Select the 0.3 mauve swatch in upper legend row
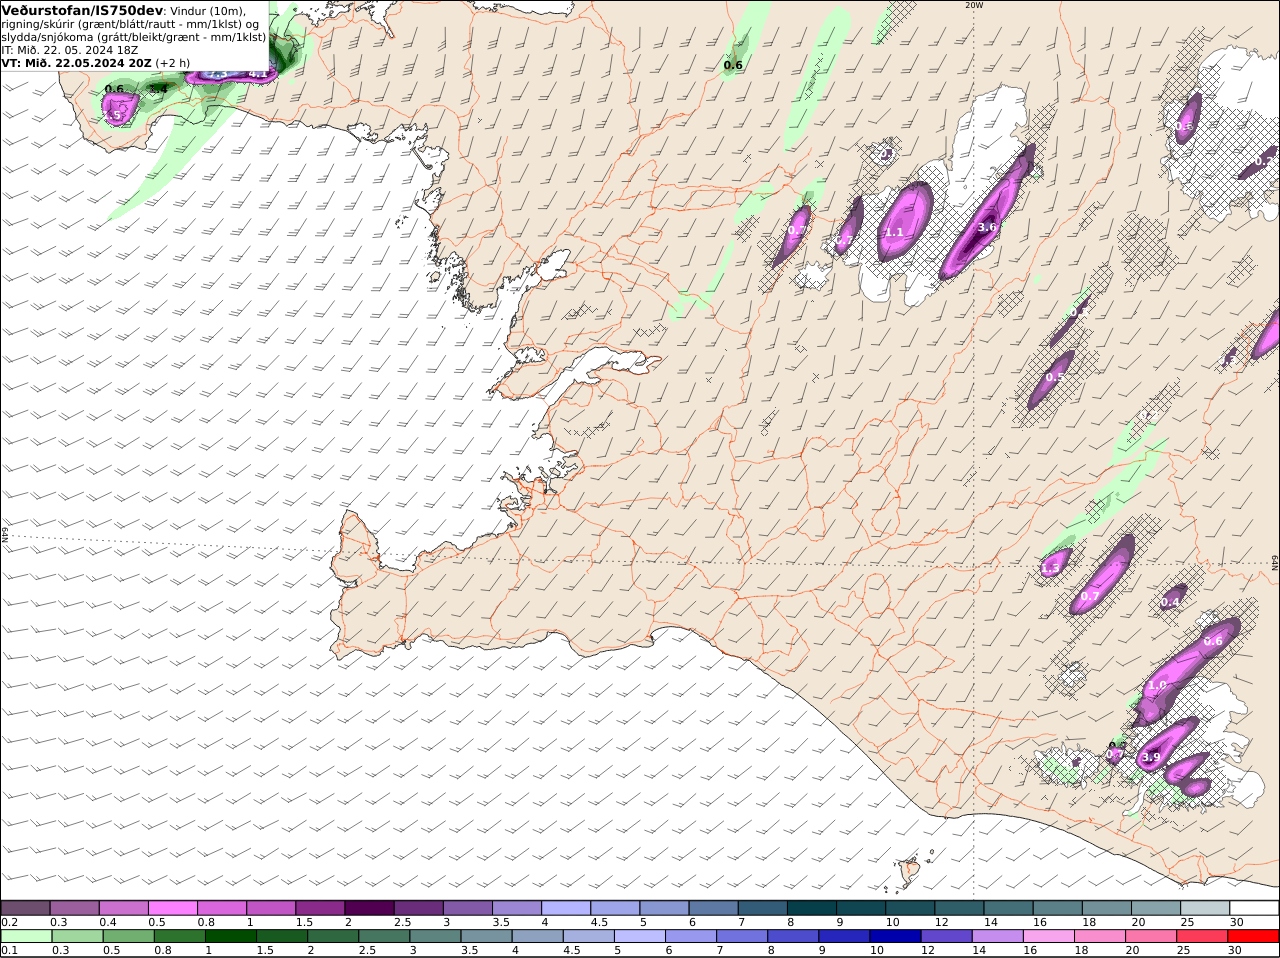This screenshot has height=958, width=1280. [x=75, y=908]
